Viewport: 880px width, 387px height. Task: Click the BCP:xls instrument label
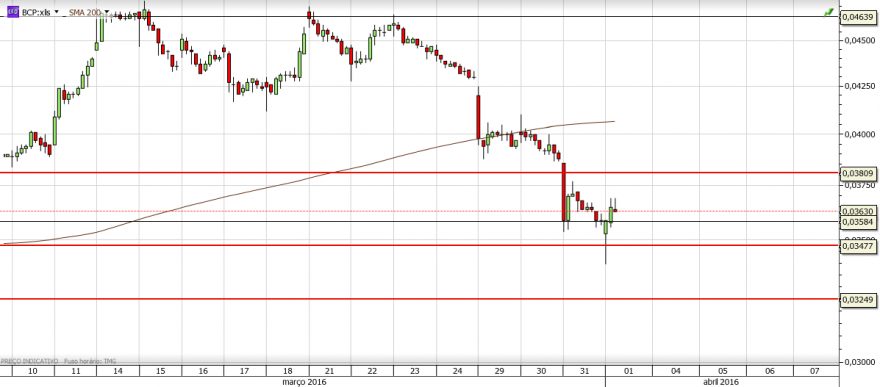36,11
